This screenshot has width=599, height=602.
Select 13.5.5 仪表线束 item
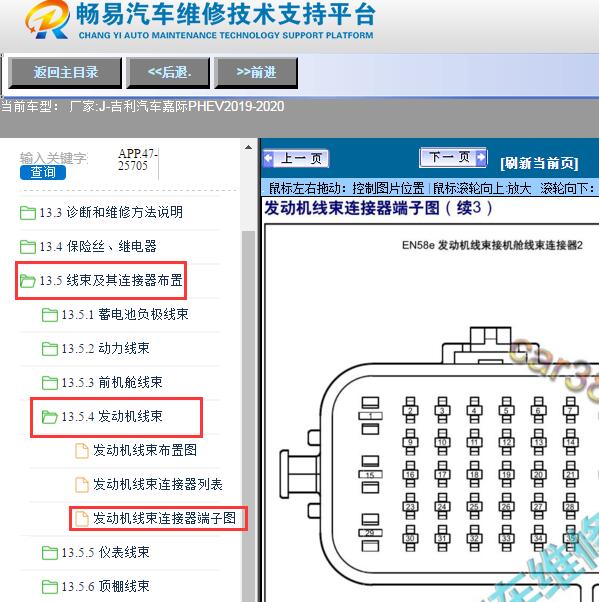point(106,552)
